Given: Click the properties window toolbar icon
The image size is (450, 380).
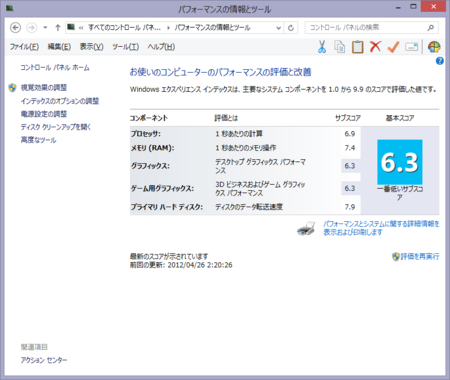Looking at the screenshot, I should coord(412,47).
